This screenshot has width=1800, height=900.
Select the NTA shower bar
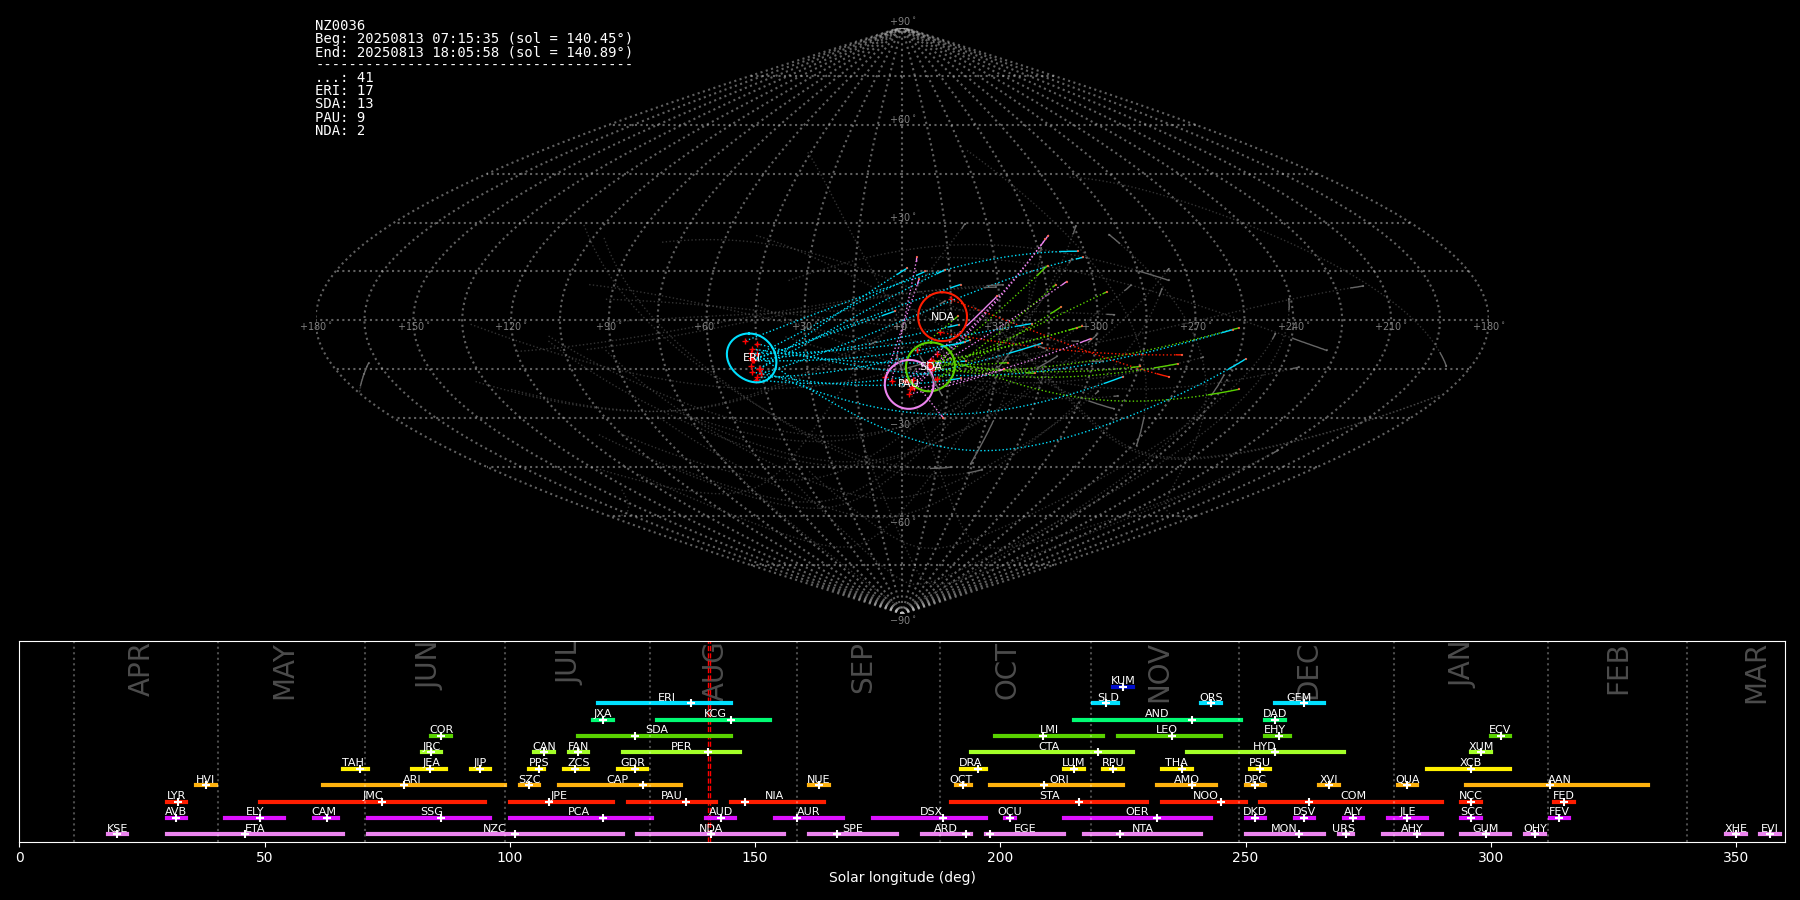(x=1142, y=834)
